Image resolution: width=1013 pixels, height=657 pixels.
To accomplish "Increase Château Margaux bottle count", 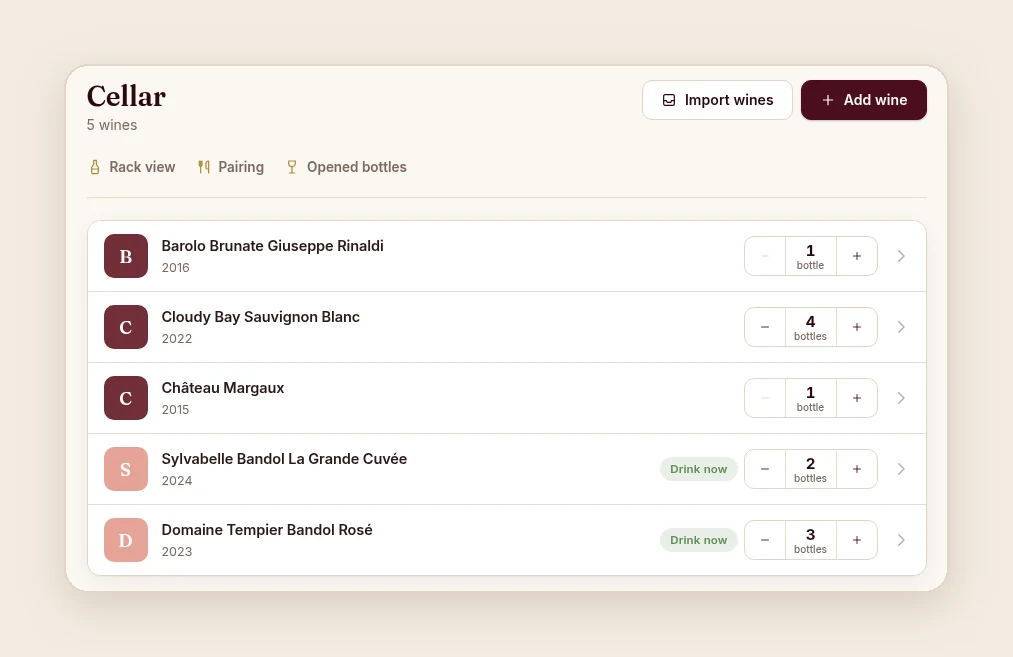I will [x=857, y=398].
